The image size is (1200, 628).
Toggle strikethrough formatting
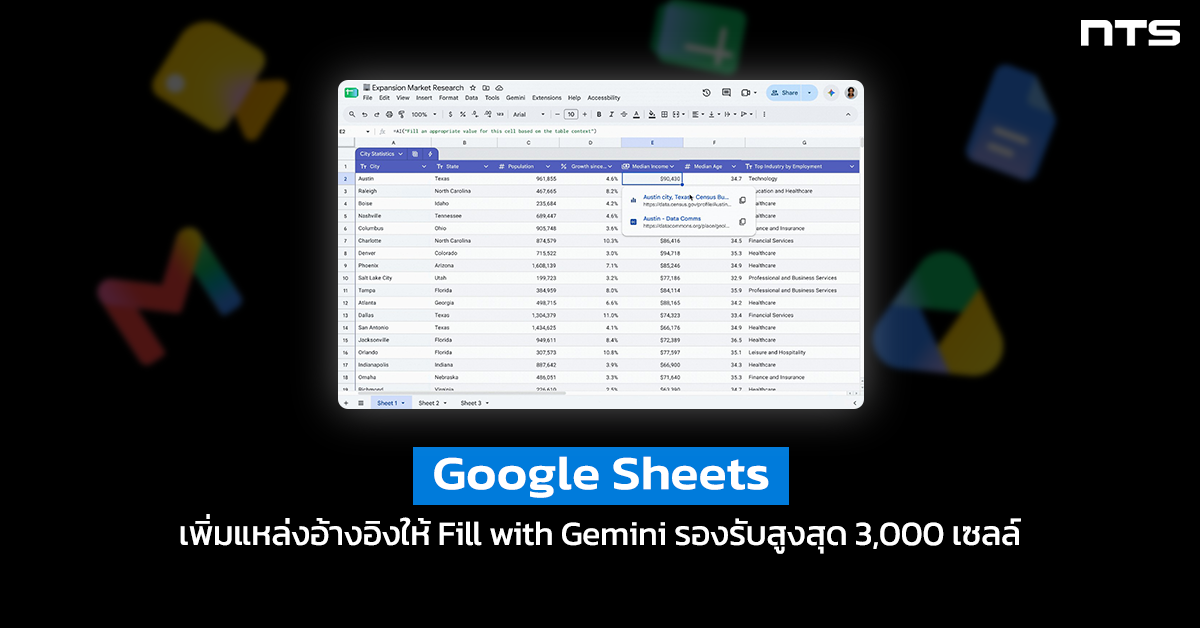[623, 114]
